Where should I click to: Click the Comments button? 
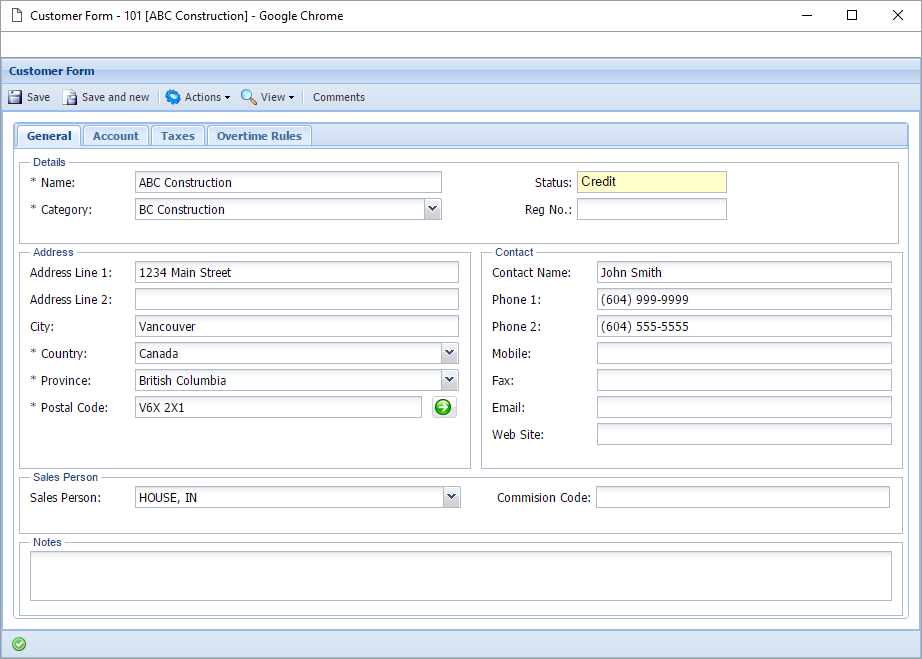click(339, 97)
